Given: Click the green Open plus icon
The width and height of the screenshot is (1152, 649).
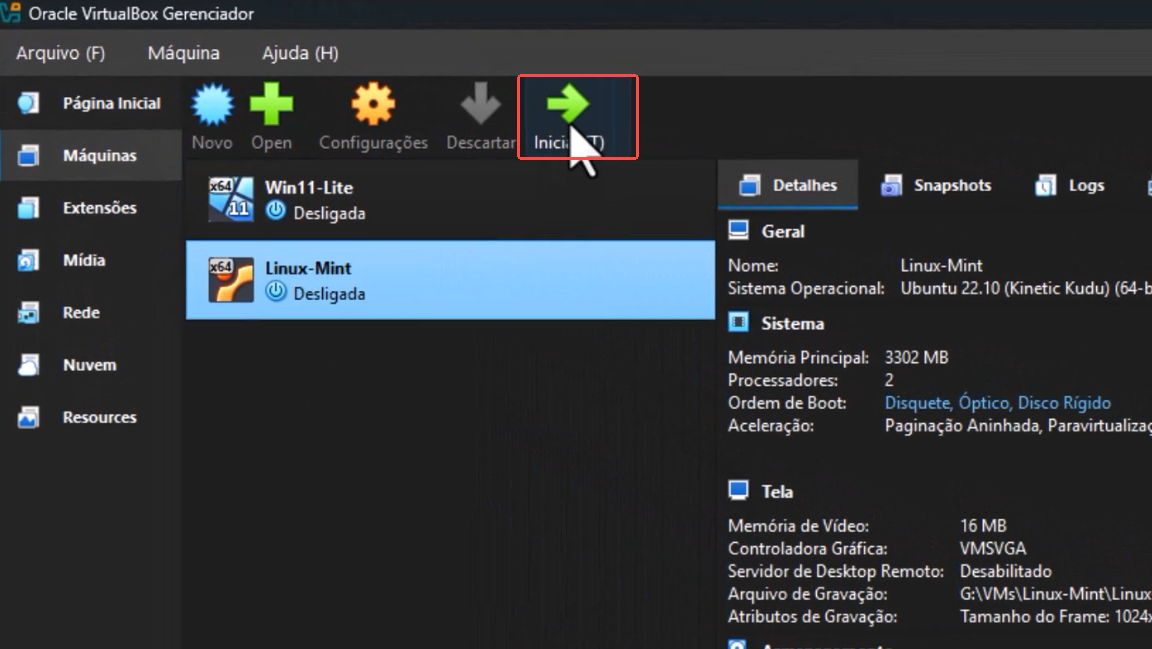Looking at the screenshot, I should click(272, 104).
